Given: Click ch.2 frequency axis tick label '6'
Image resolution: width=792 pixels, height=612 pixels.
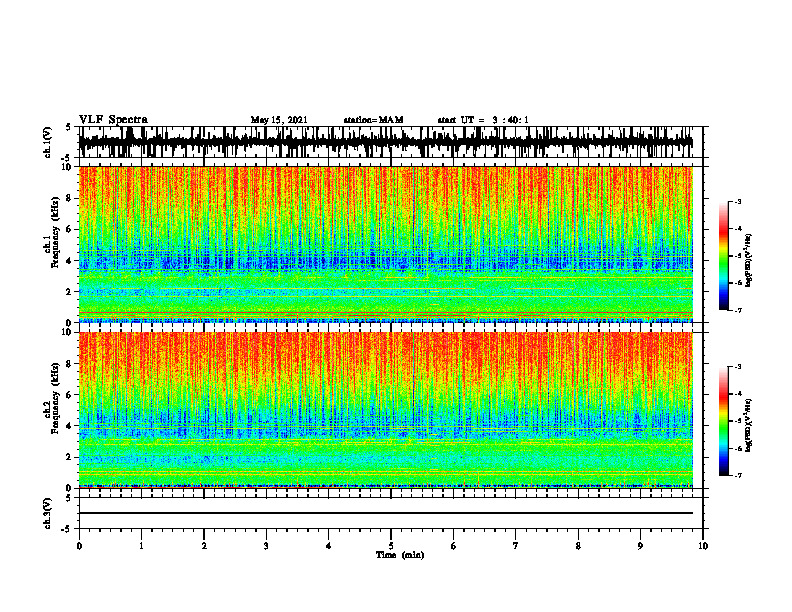Looking at the screenshot, I should point(69,395).
